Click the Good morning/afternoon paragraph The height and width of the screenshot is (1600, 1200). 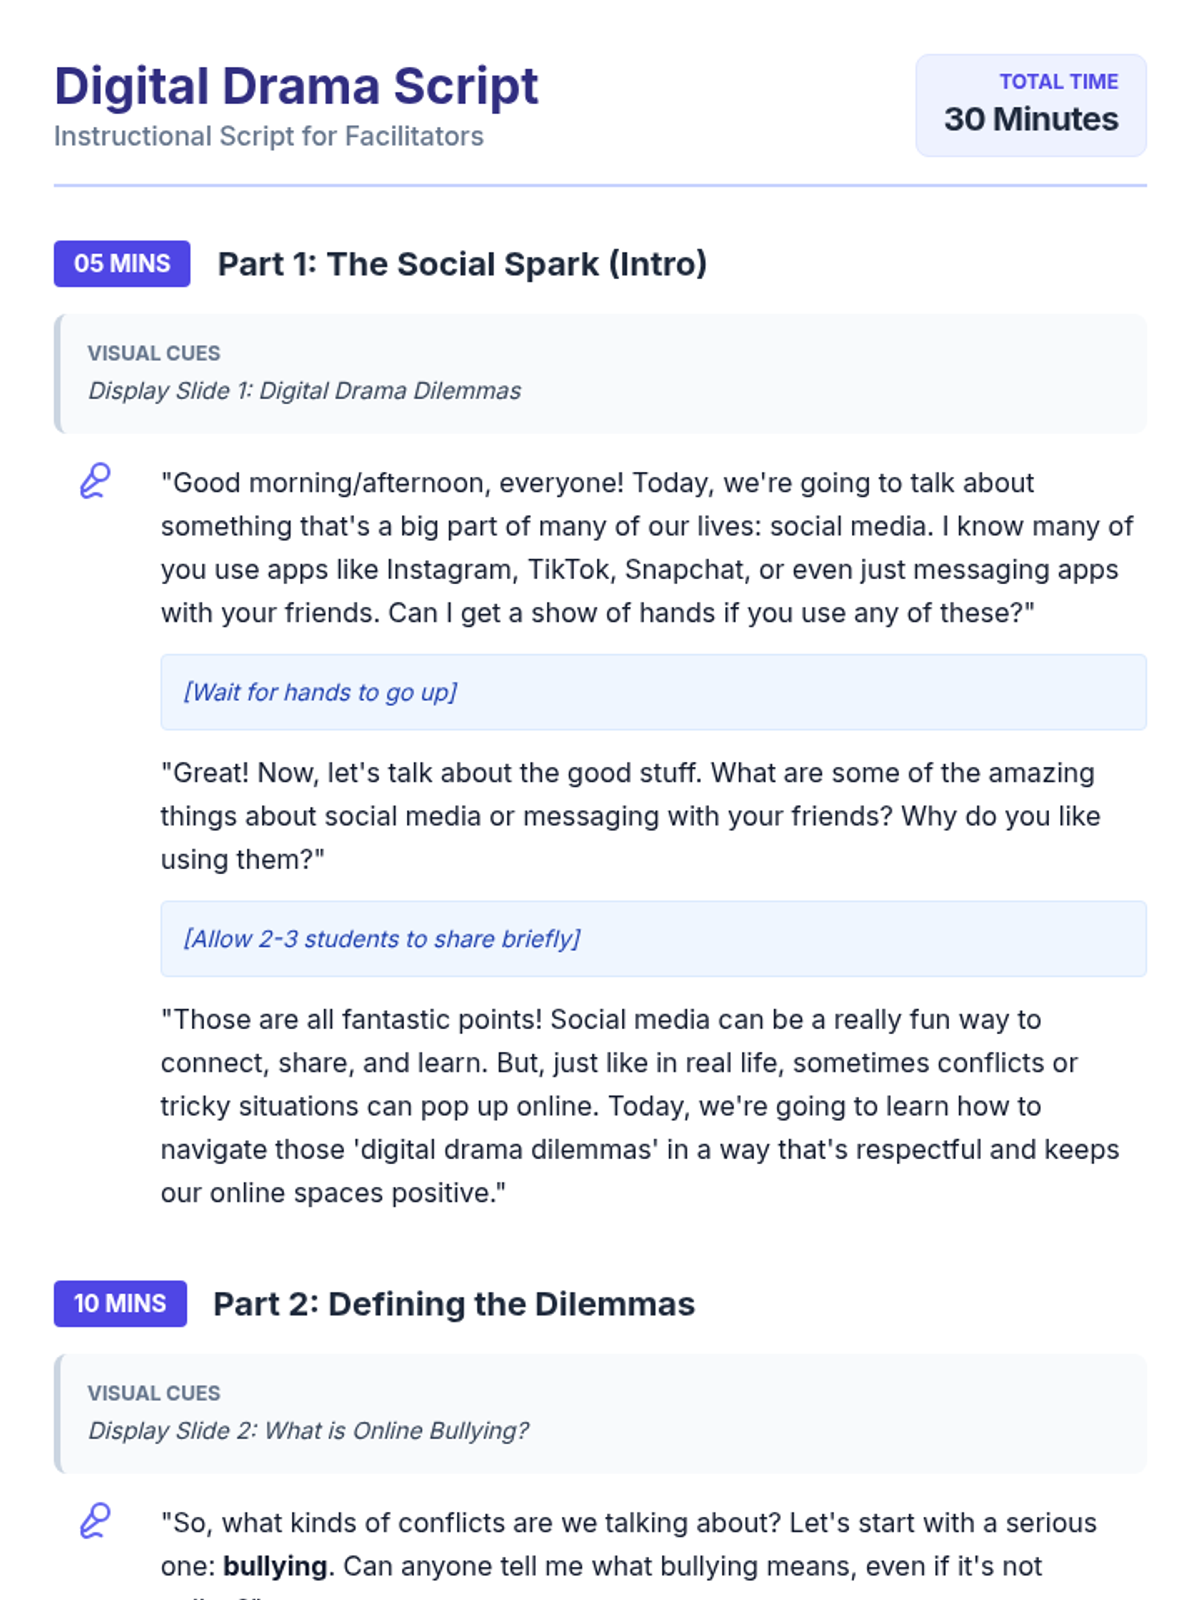pyautogui.click(x=648, y=548)
